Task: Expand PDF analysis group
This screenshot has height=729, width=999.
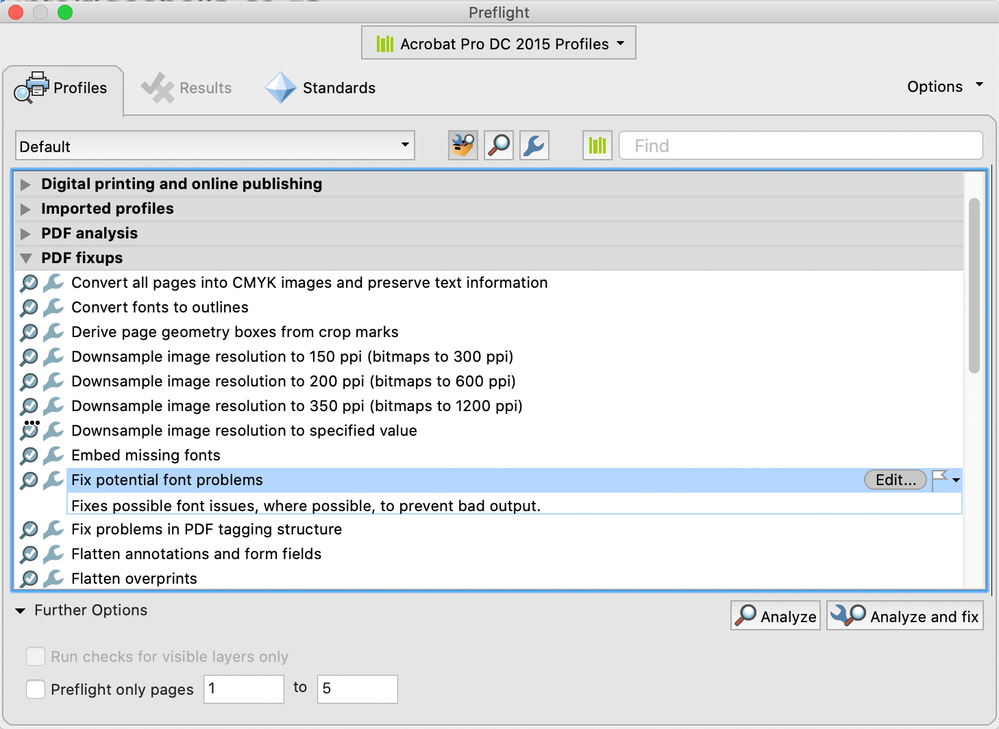Action: click(x=25, y=234)
